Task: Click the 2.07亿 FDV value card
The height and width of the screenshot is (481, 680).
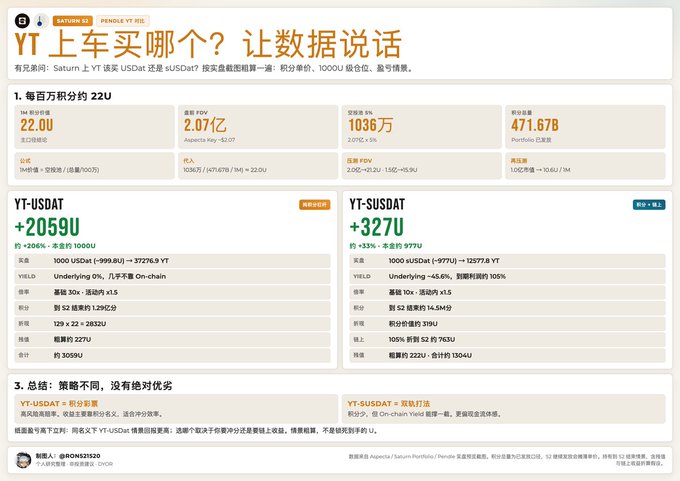Action: 258,127
